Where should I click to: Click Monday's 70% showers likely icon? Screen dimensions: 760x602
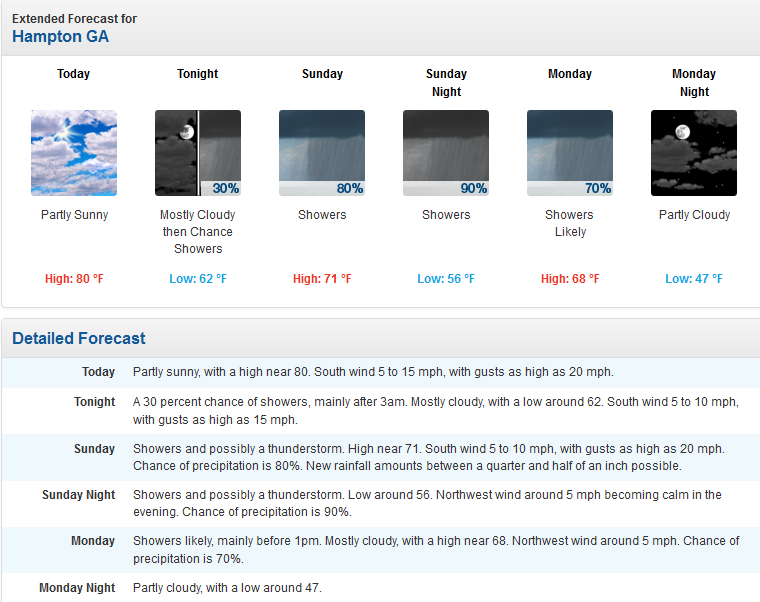pos(570,153)
